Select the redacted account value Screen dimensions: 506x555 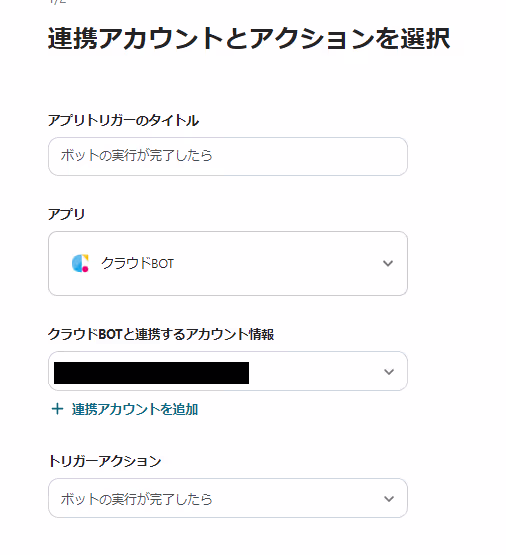click(151, 373)
